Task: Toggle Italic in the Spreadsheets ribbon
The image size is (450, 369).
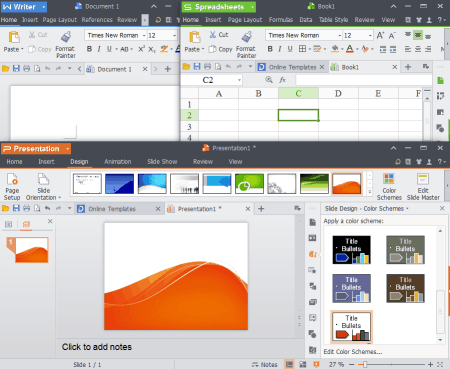Action: point(280,49)
